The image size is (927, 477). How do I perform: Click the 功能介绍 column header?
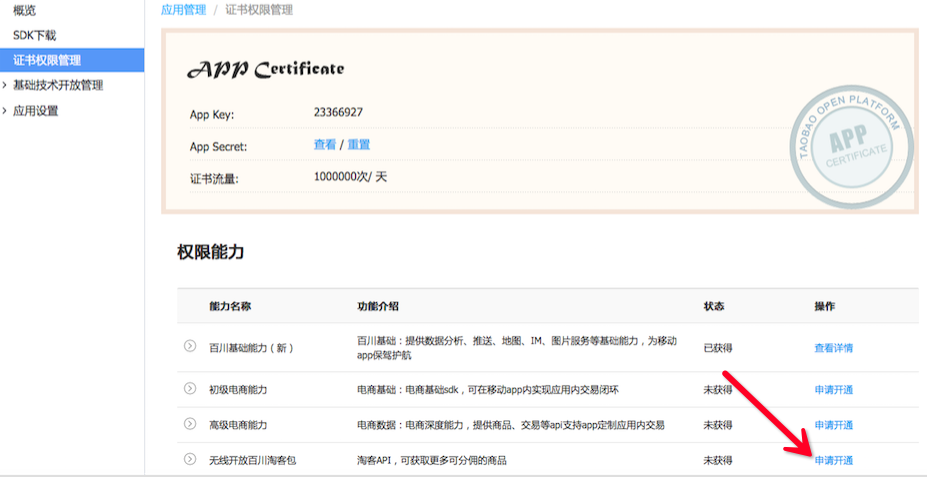coord(377,306)
